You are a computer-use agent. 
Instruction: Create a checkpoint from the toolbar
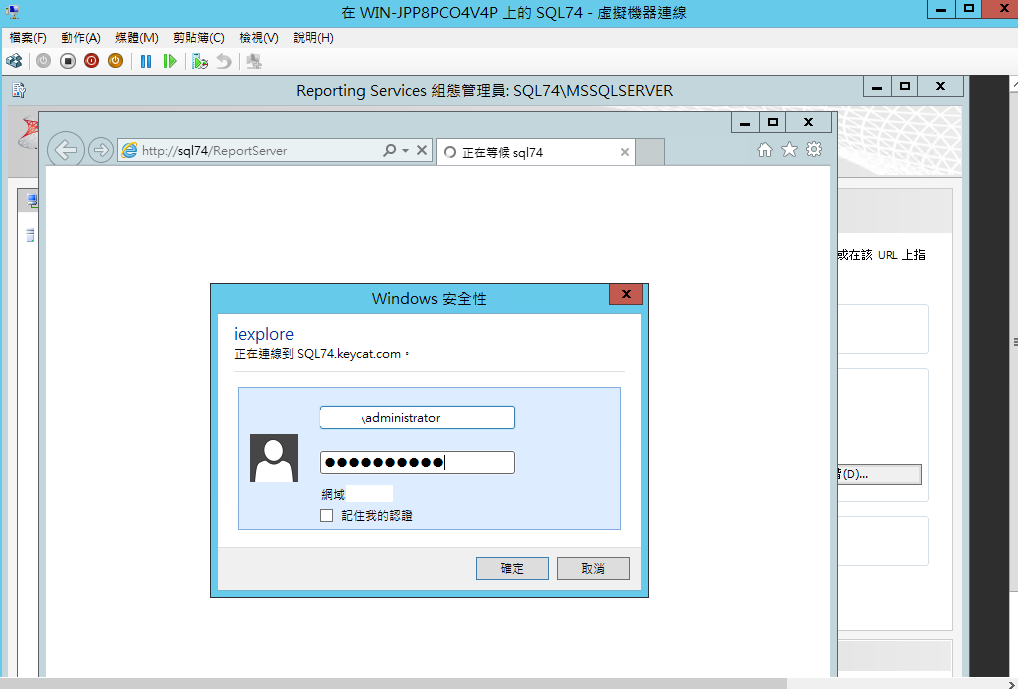point(200,62)
